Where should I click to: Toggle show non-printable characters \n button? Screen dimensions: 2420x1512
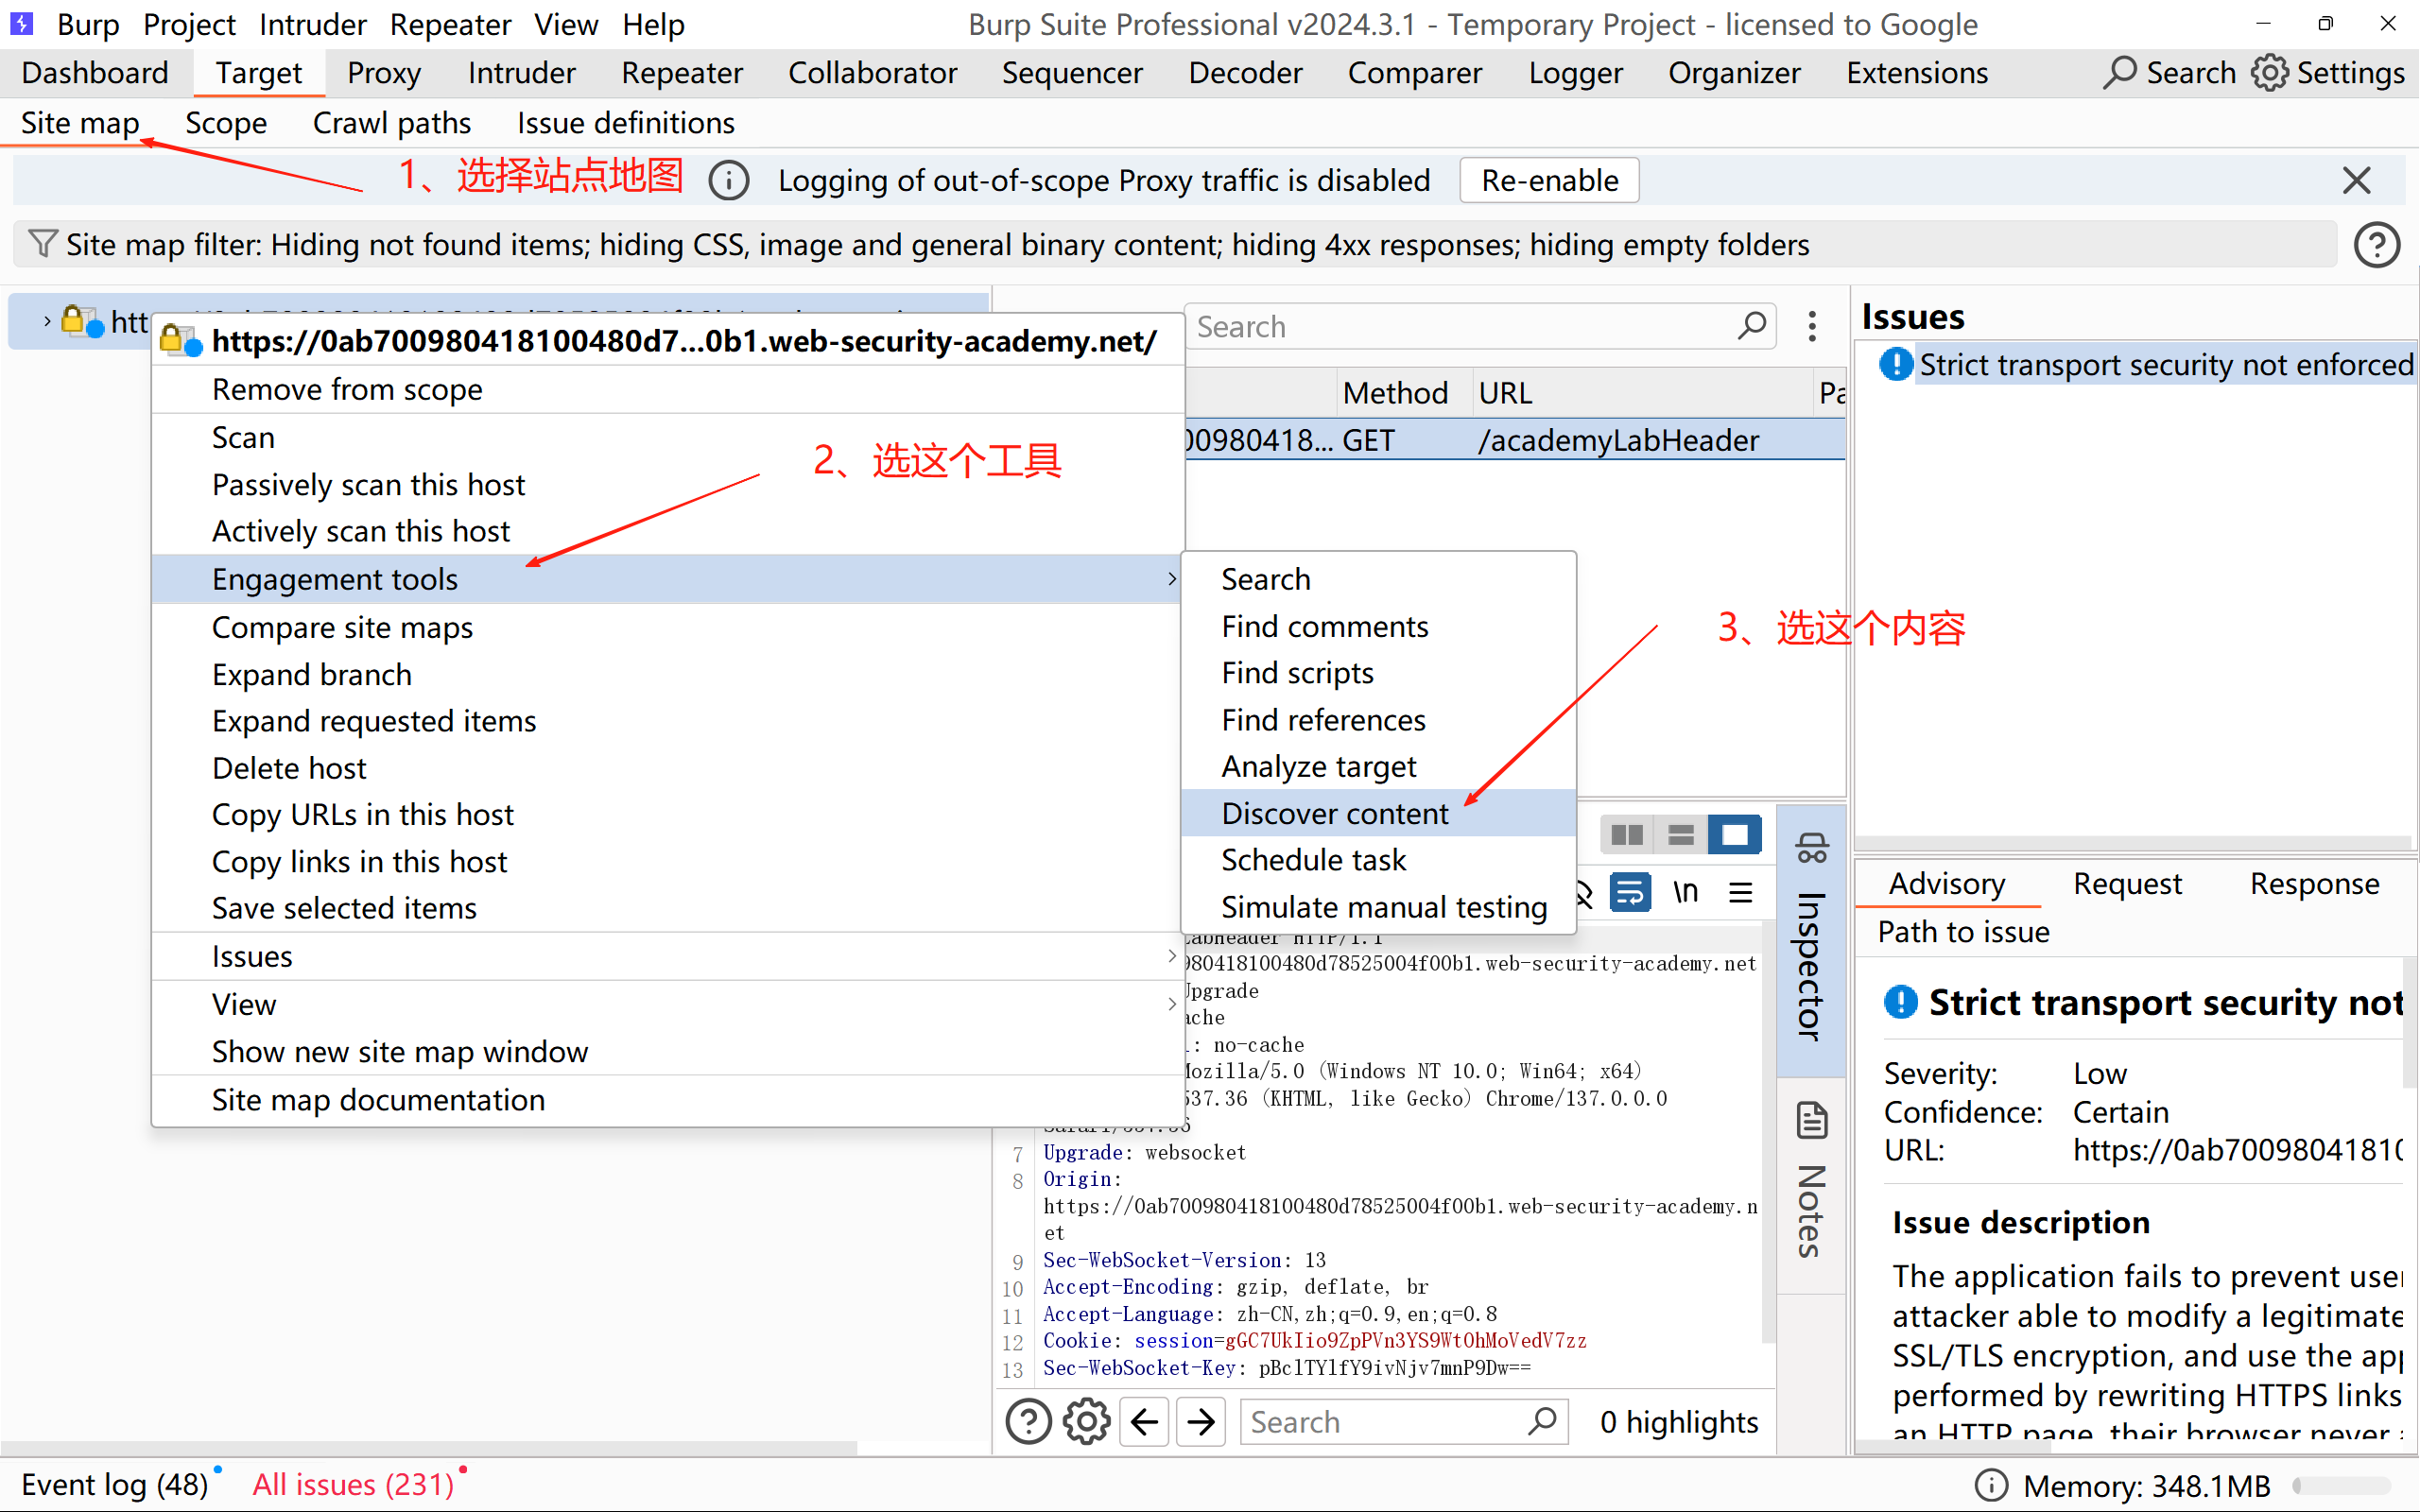pos(1686,892)
